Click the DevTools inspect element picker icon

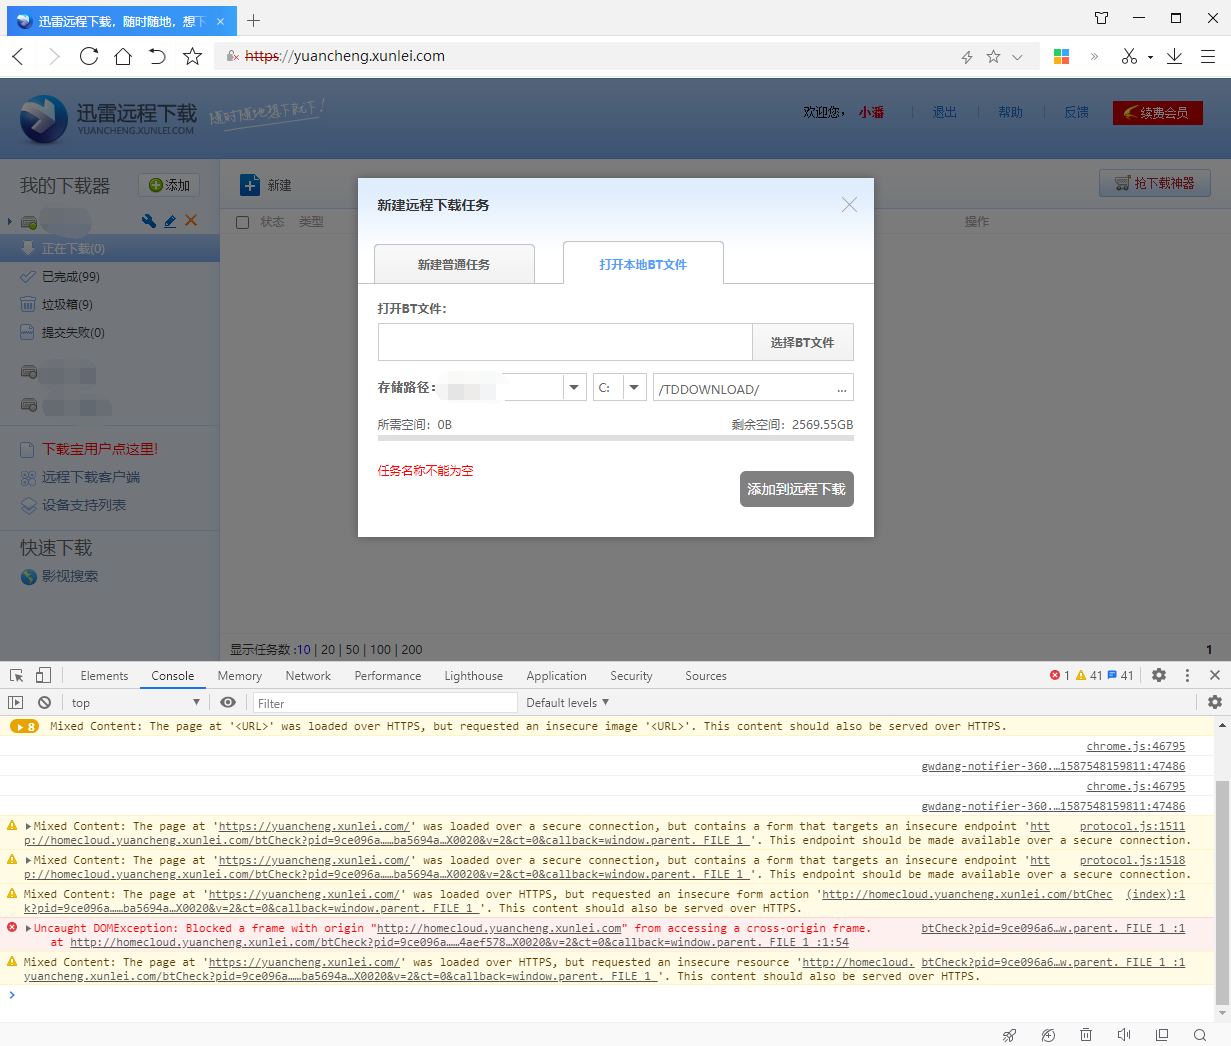coord(17,676)
